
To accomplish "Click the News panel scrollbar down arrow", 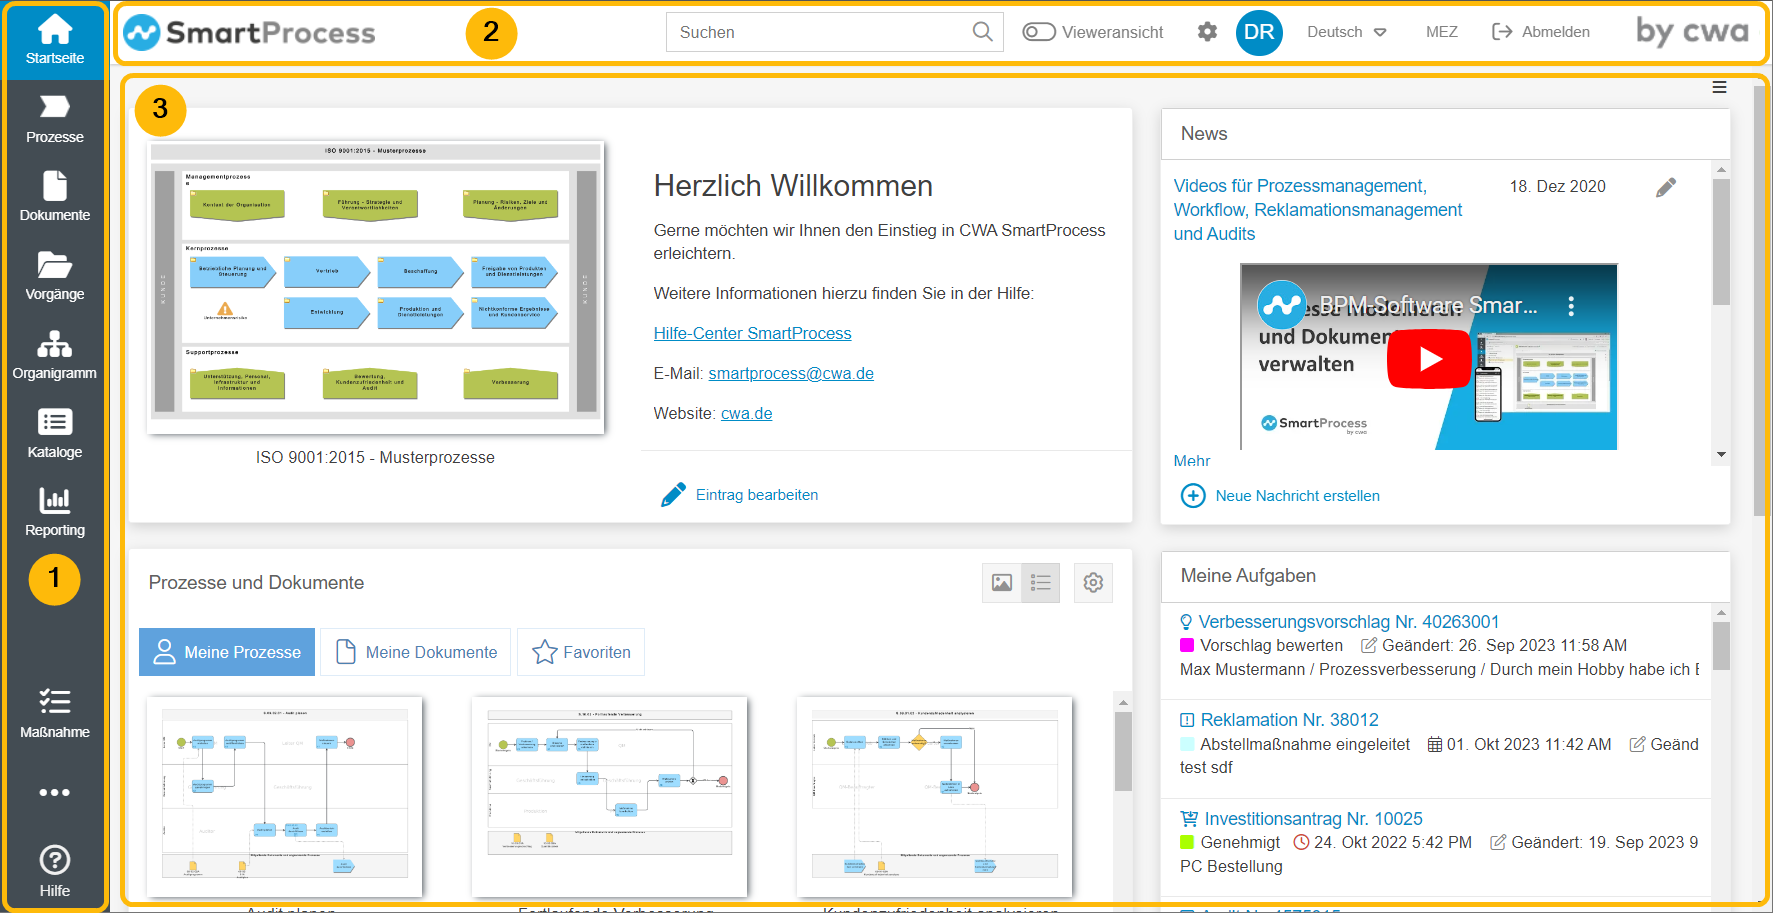I will coord(1721,455).
